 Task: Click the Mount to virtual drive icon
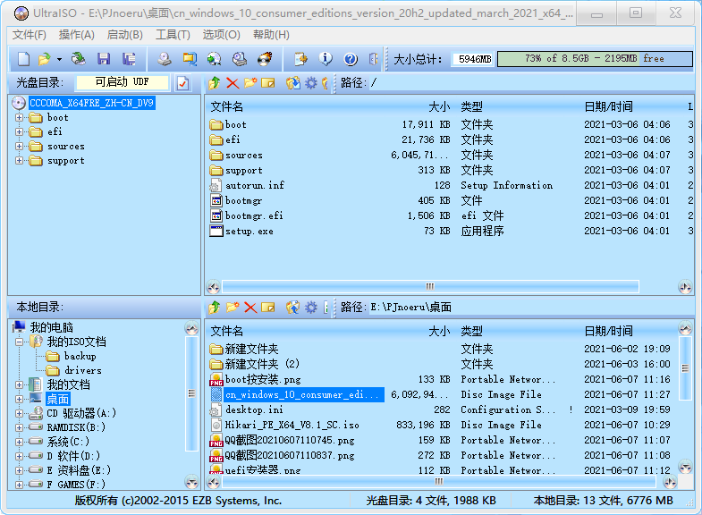(240, 59)
